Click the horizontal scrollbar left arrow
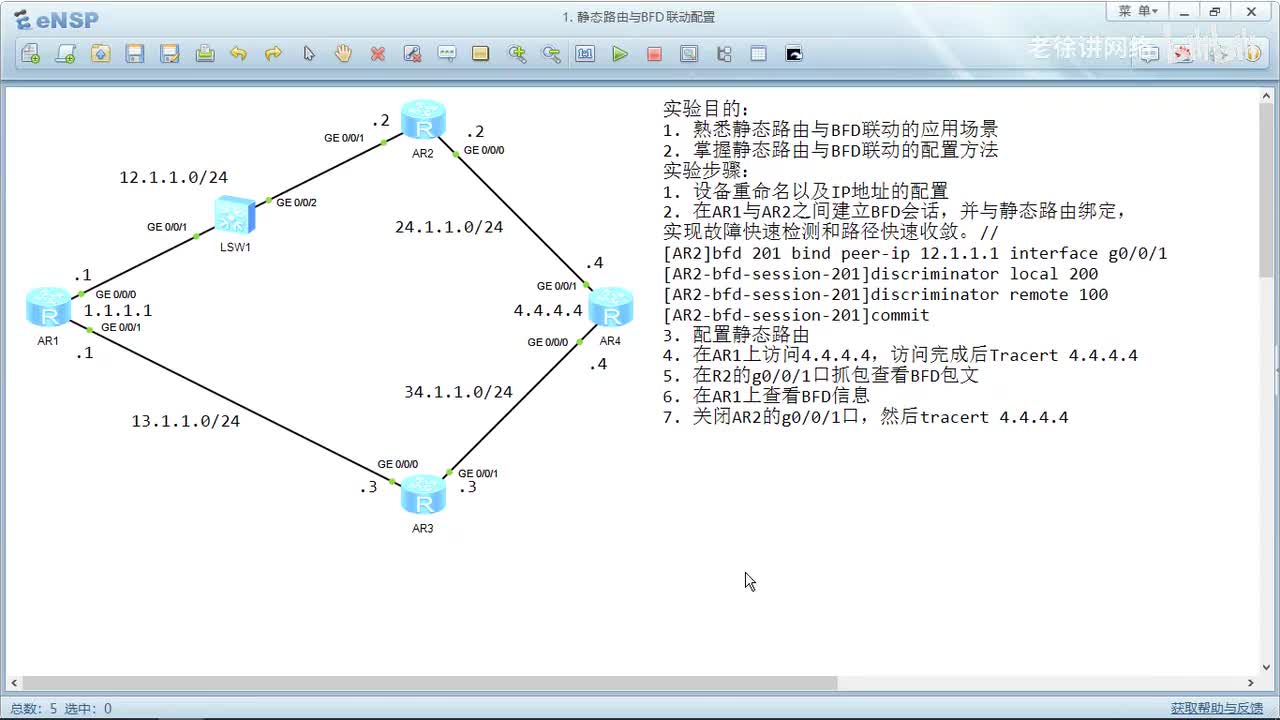This screenshot has height=720, width=1280. pyautogui.click(x=14, y=682)
